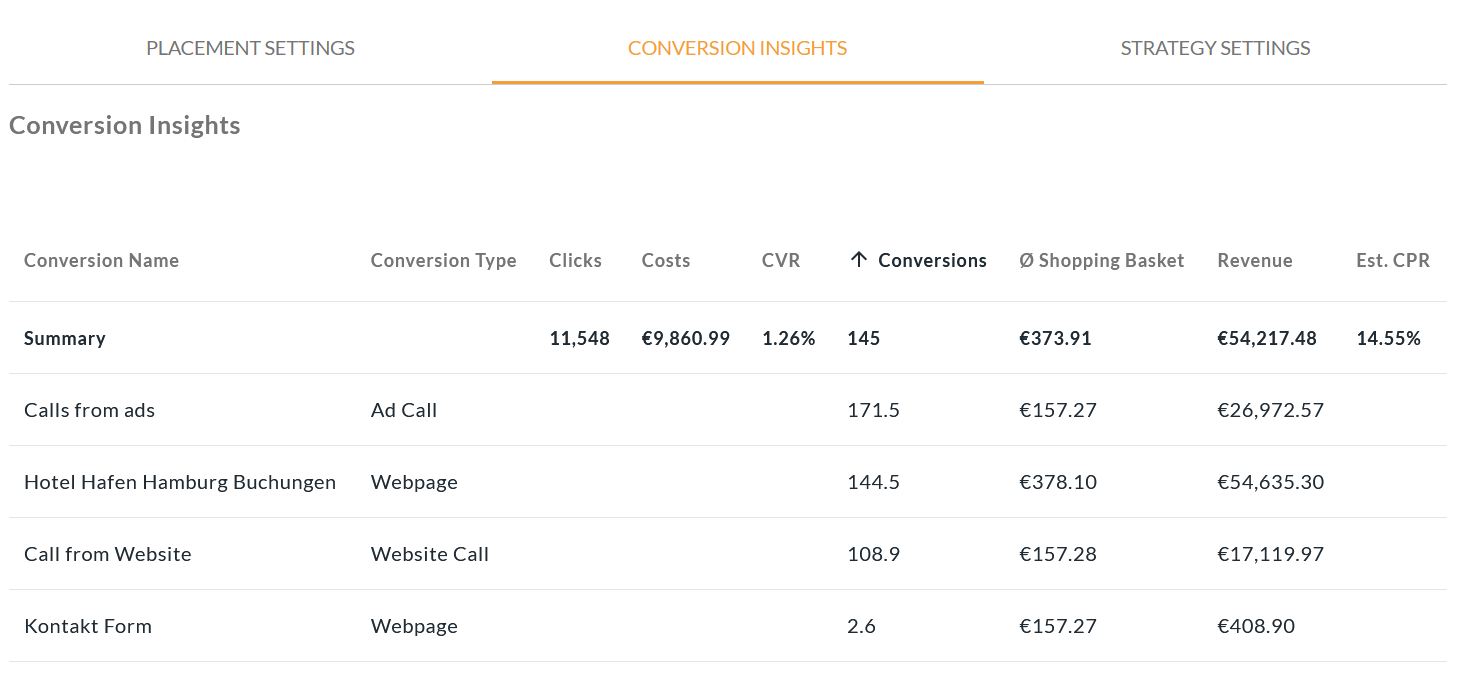
Task: Select the Calls from ads row
Action: click(x=90, y=410)
